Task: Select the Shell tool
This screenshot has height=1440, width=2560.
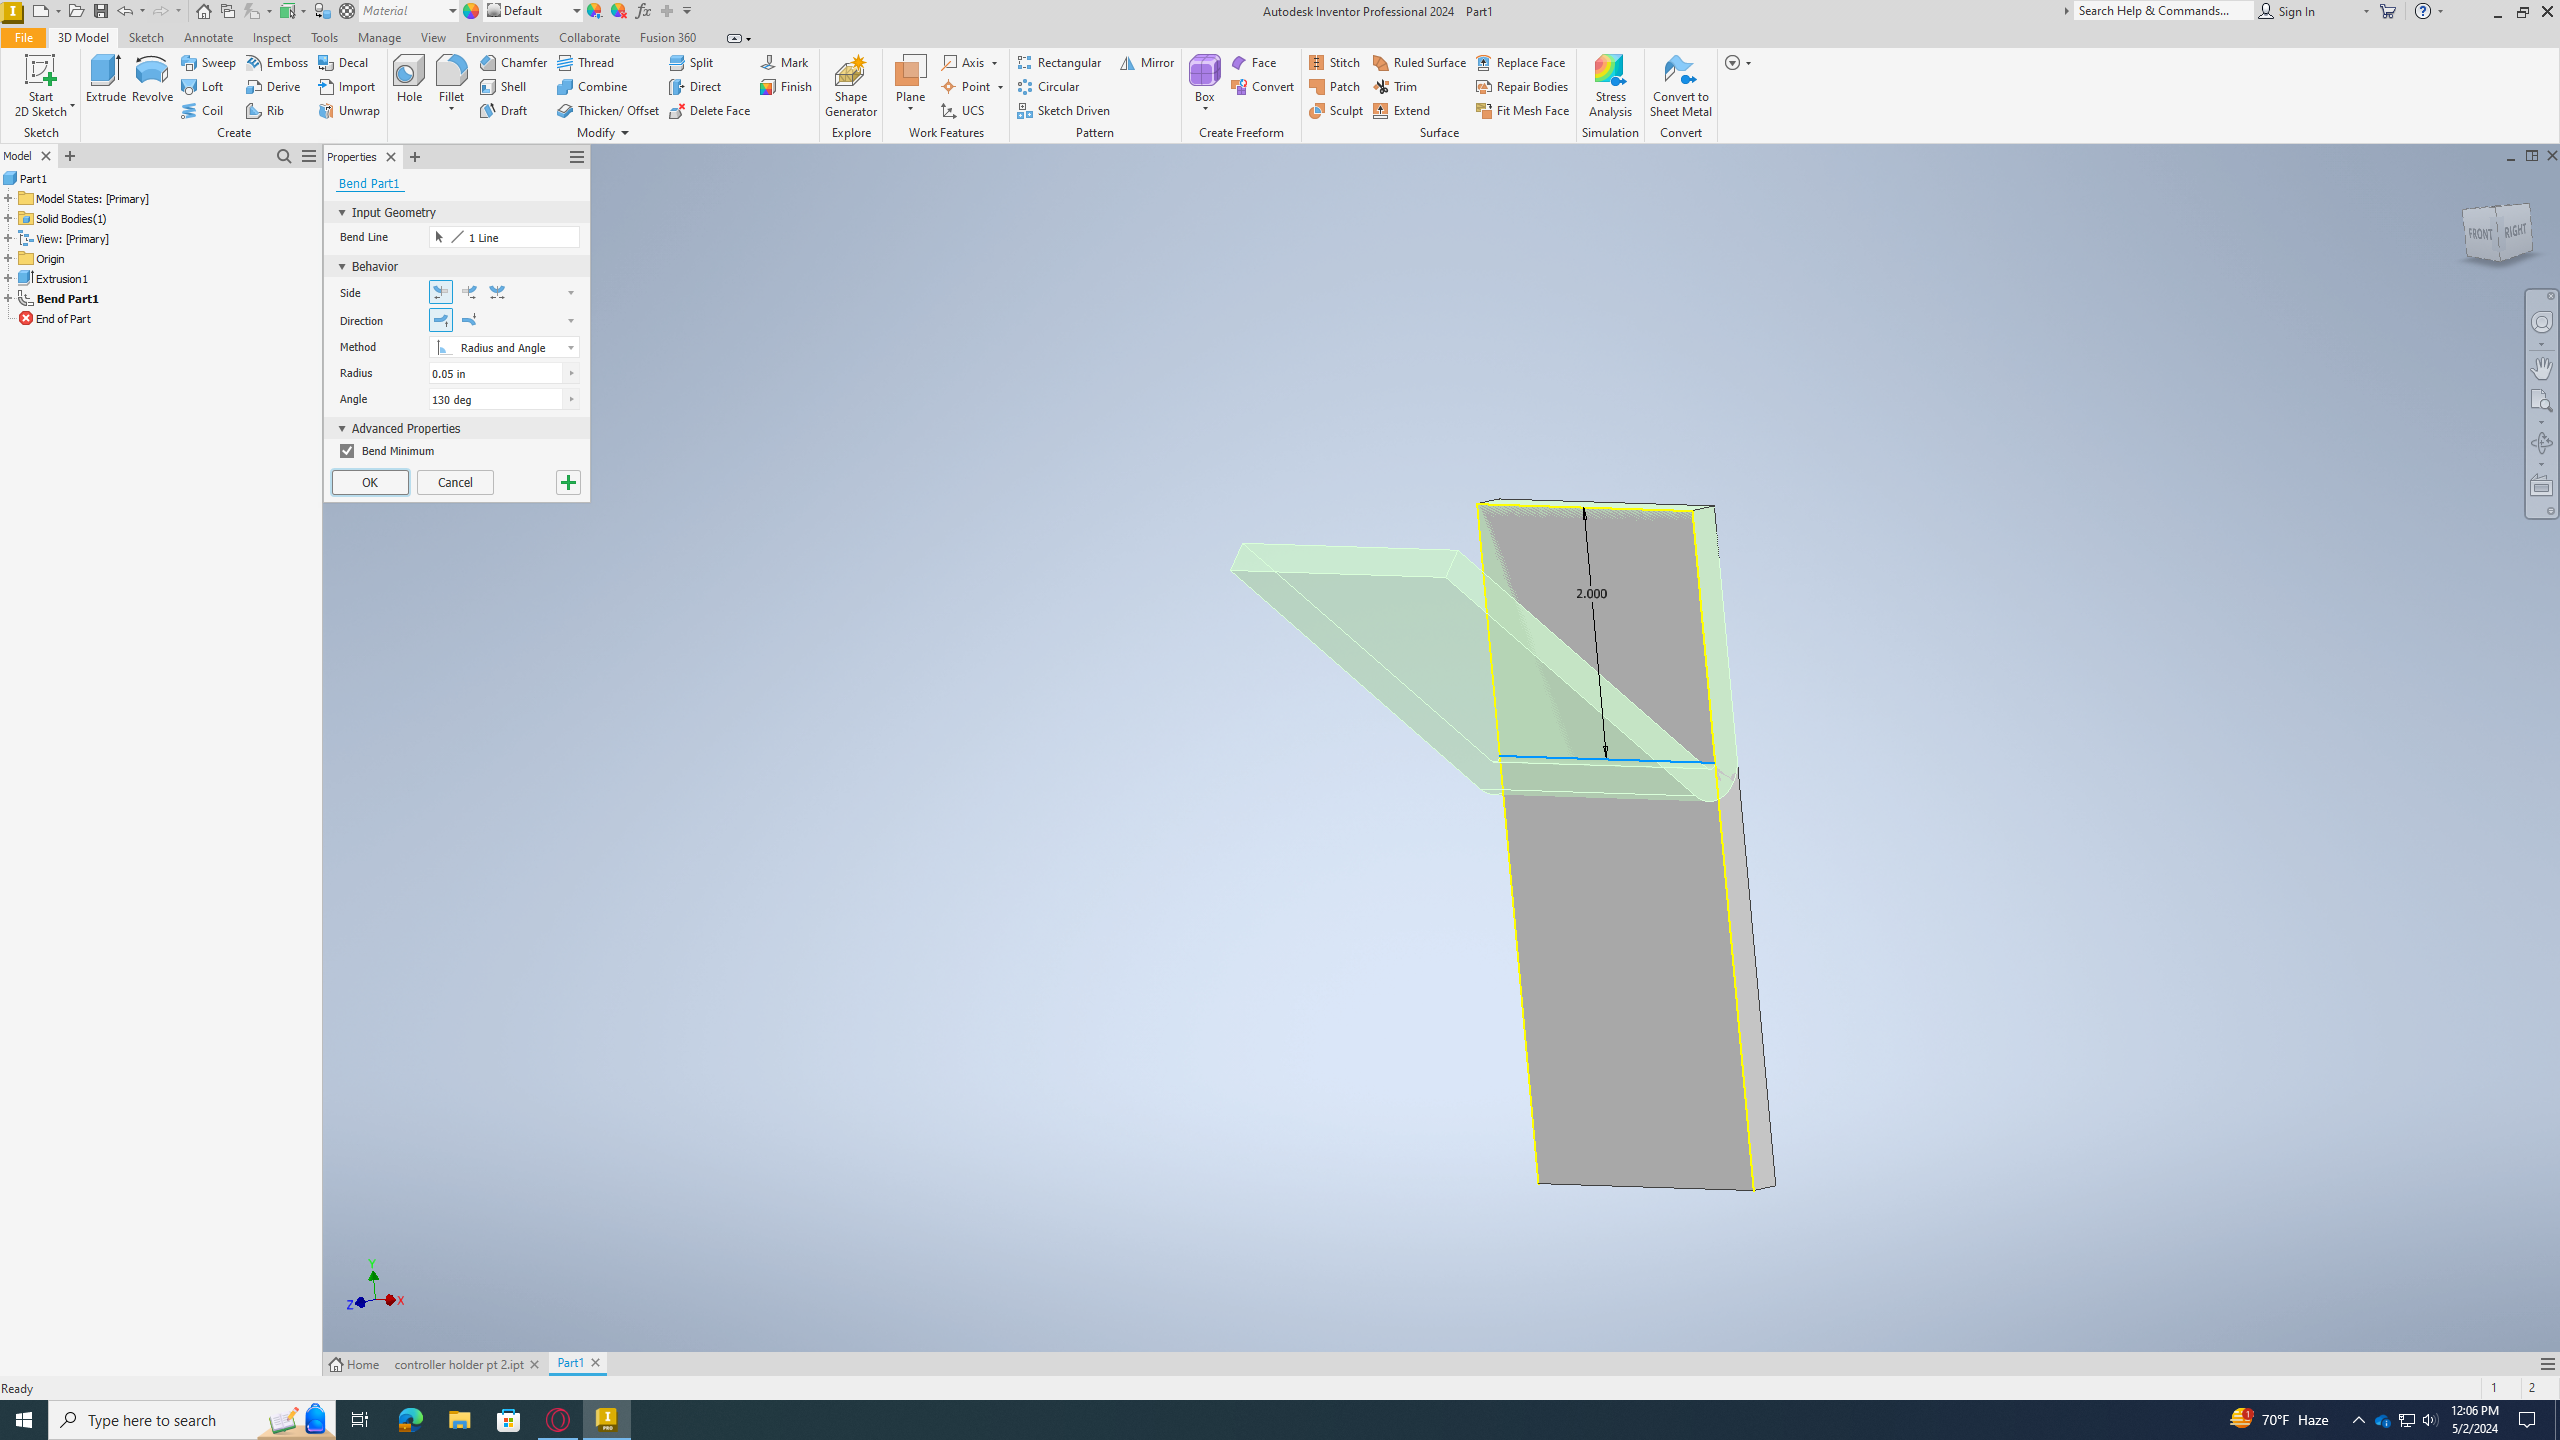Action: (503, 86)
